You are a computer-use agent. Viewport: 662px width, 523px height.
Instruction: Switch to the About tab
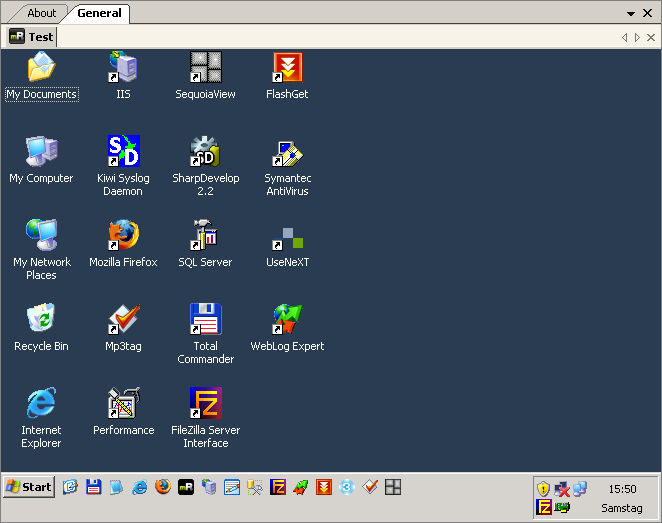click(41, 13)
